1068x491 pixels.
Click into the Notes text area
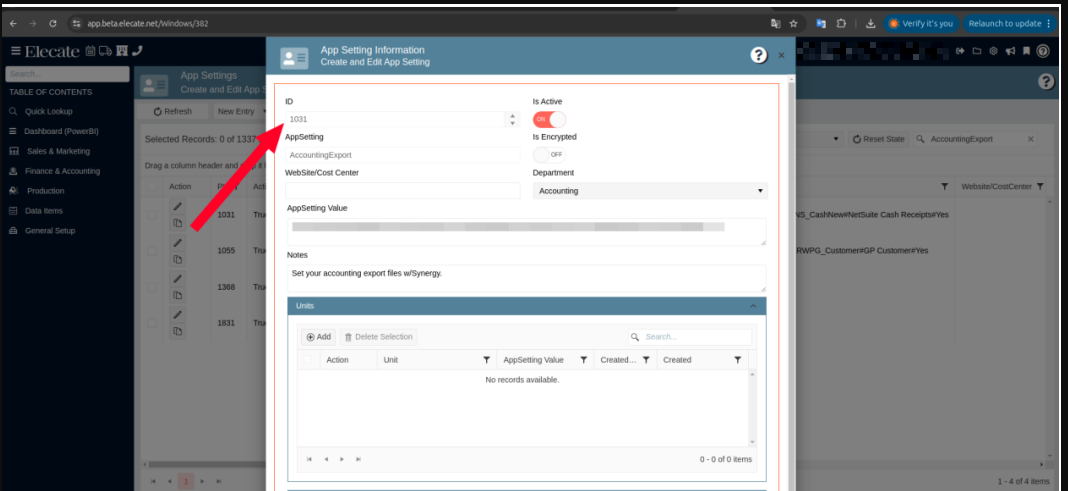pyautogui.click(x=526, y=278)
